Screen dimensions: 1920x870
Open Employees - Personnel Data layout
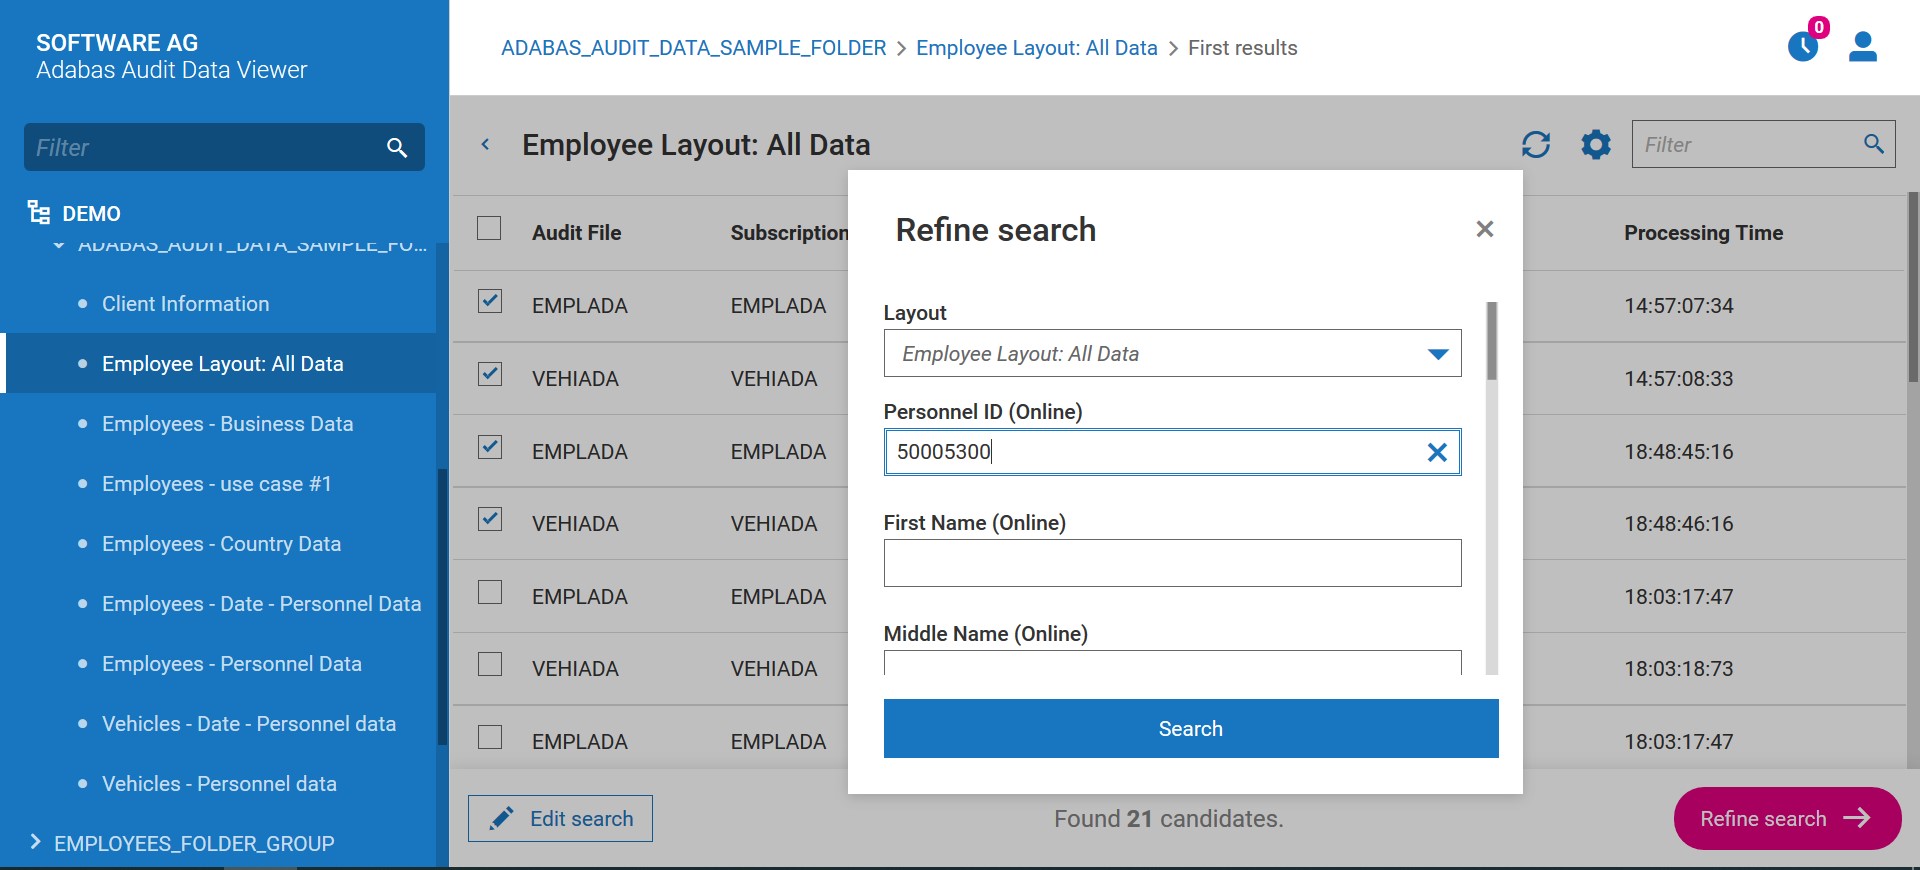231,664
